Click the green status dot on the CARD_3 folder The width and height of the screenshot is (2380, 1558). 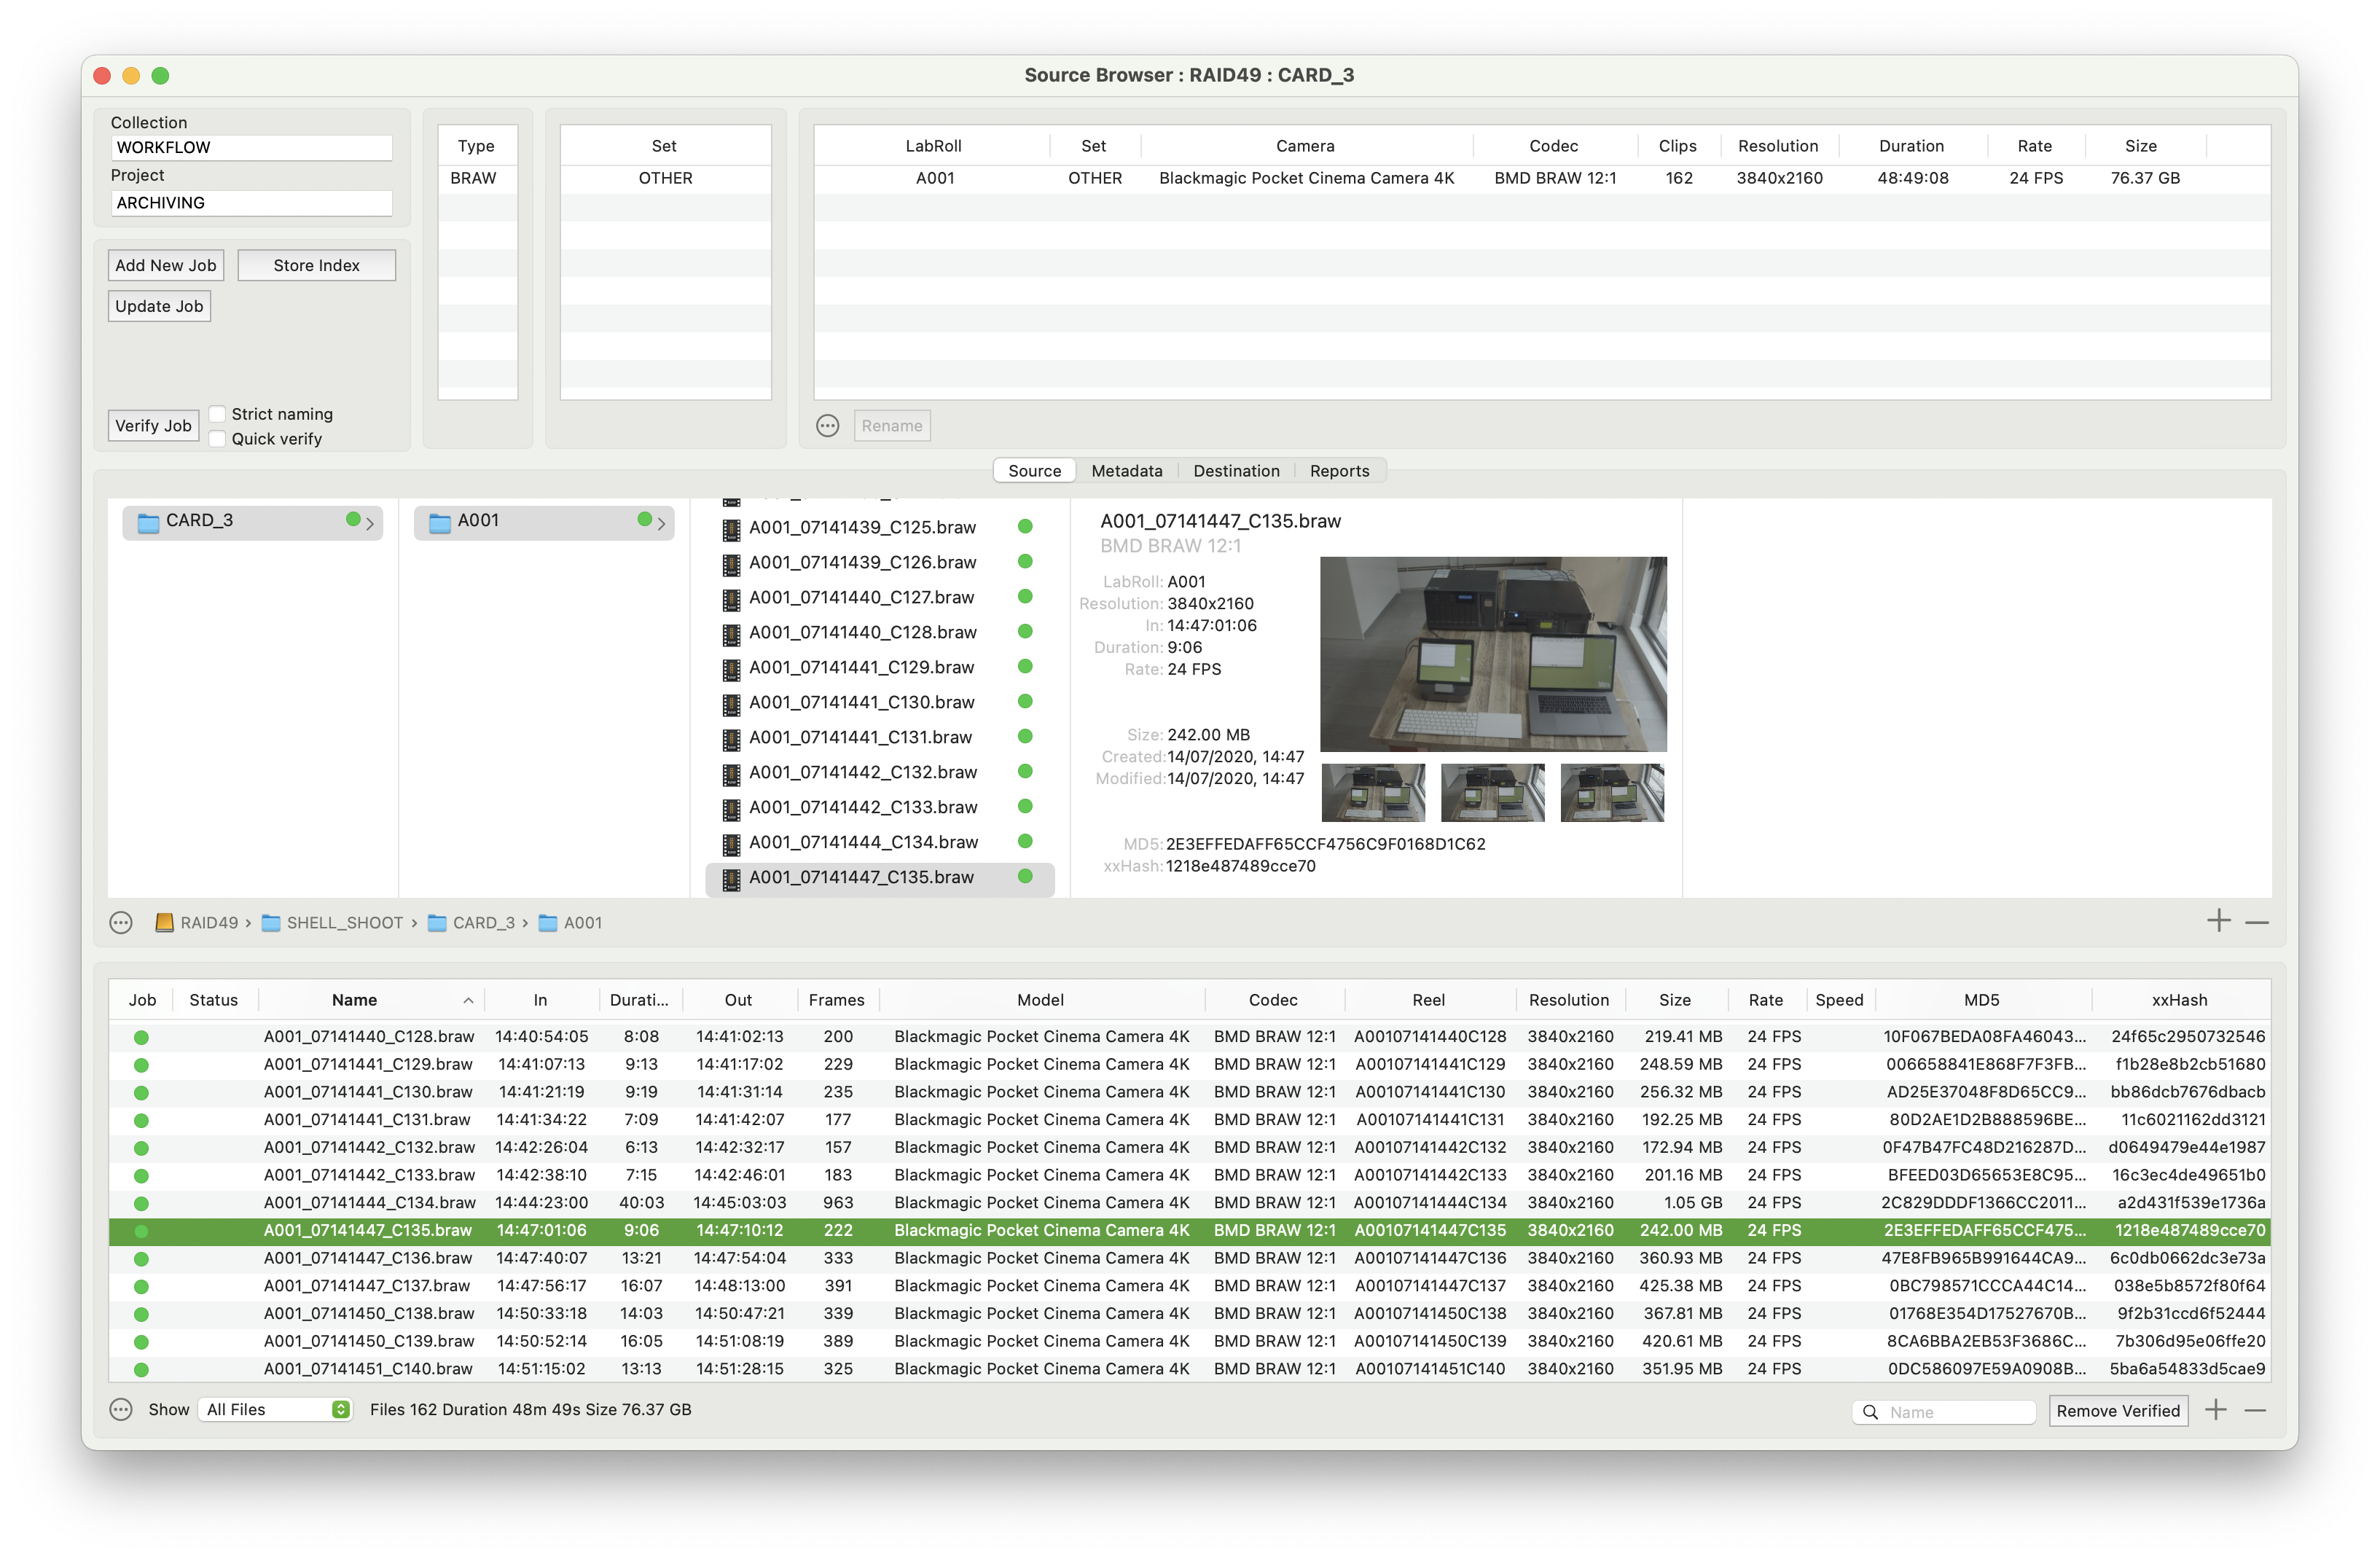point(353,519)
